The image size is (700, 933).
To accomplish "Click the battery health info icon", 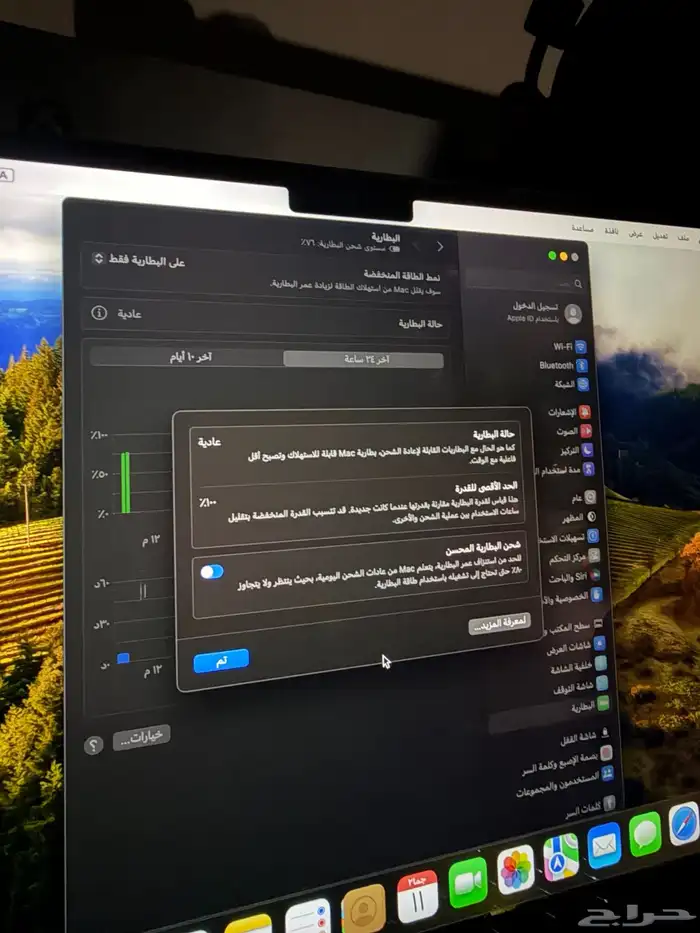I will [x=99, y=312].
